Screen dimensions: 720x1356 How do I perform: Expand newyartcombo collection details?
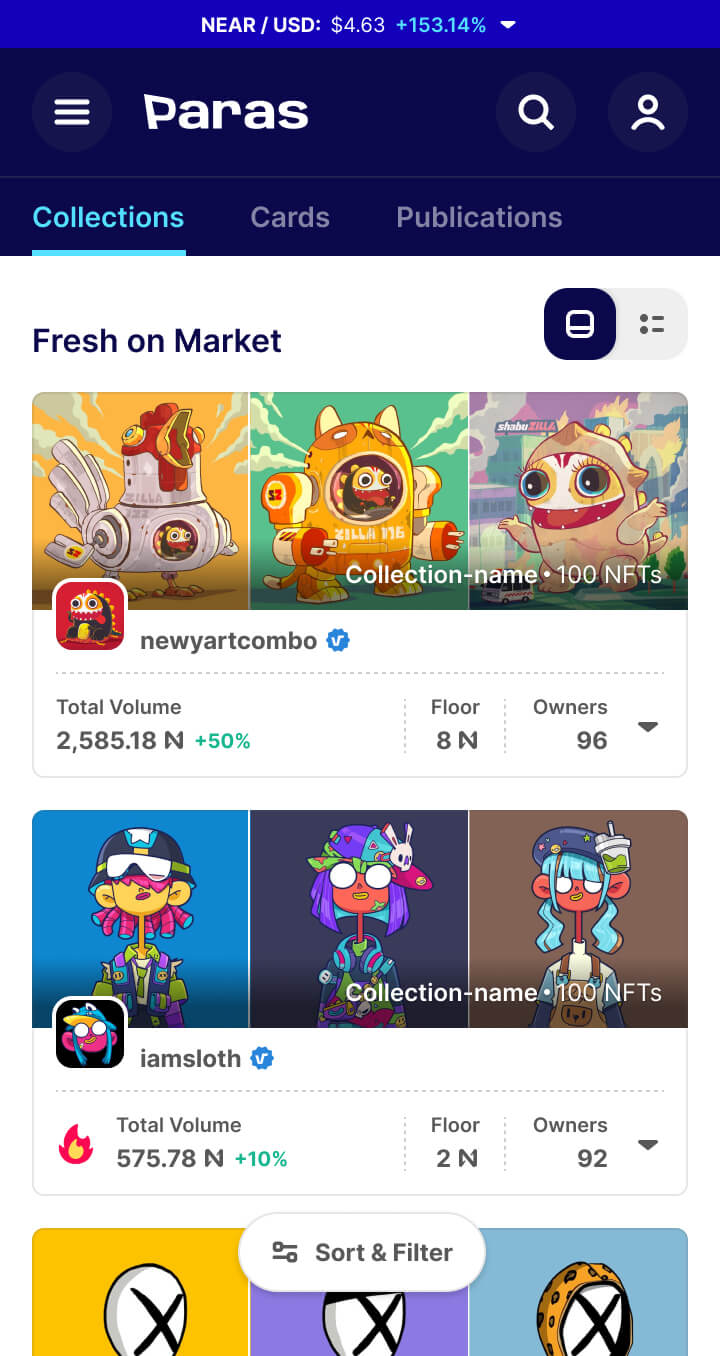tap(648, 727)
